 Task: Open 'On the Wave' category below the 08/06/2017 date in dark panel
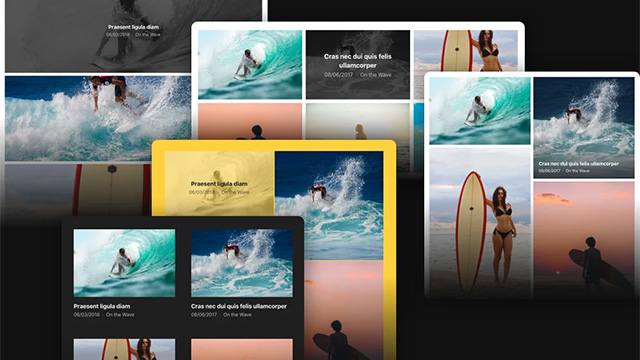click(237, 315)
